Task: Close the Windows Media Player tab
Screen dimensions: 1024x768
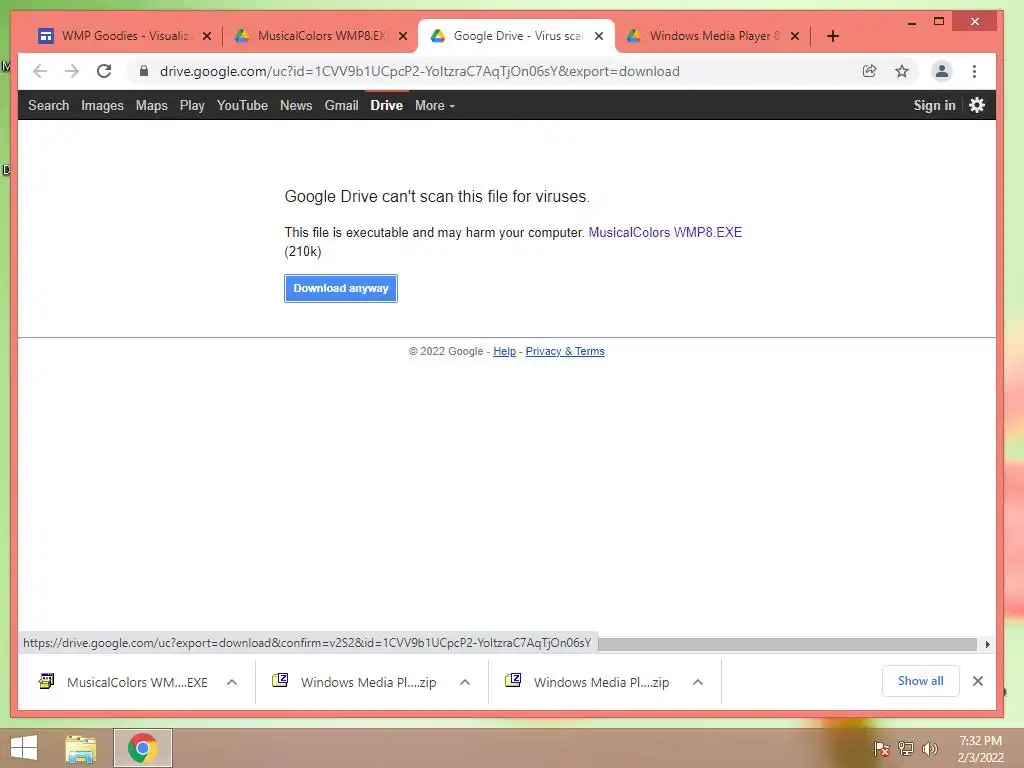Action: tap(795, 36)
